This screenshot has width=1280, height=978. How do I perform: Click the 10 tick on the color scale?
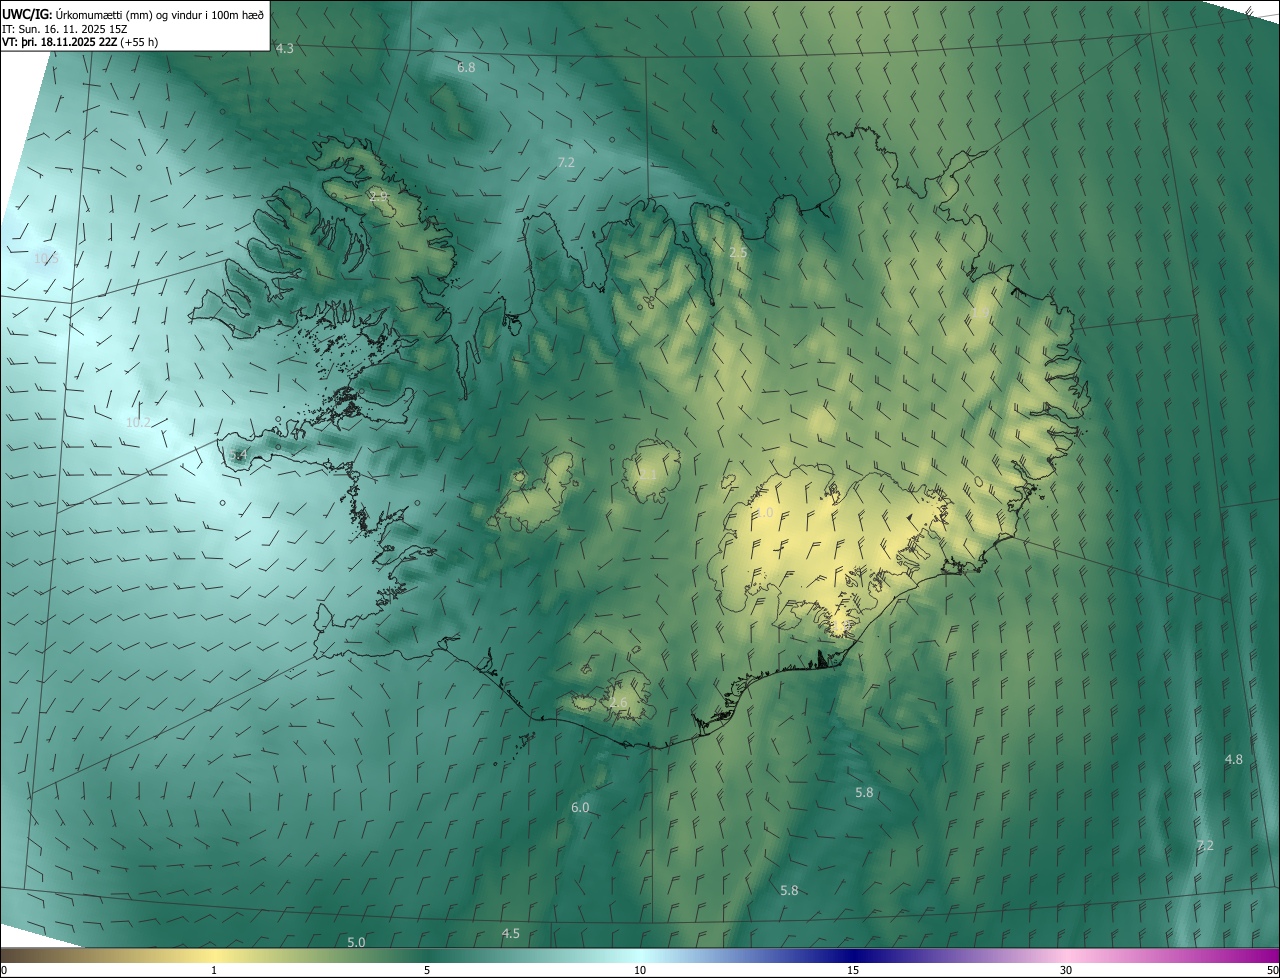pyautogui.click(x=640, y=971)
